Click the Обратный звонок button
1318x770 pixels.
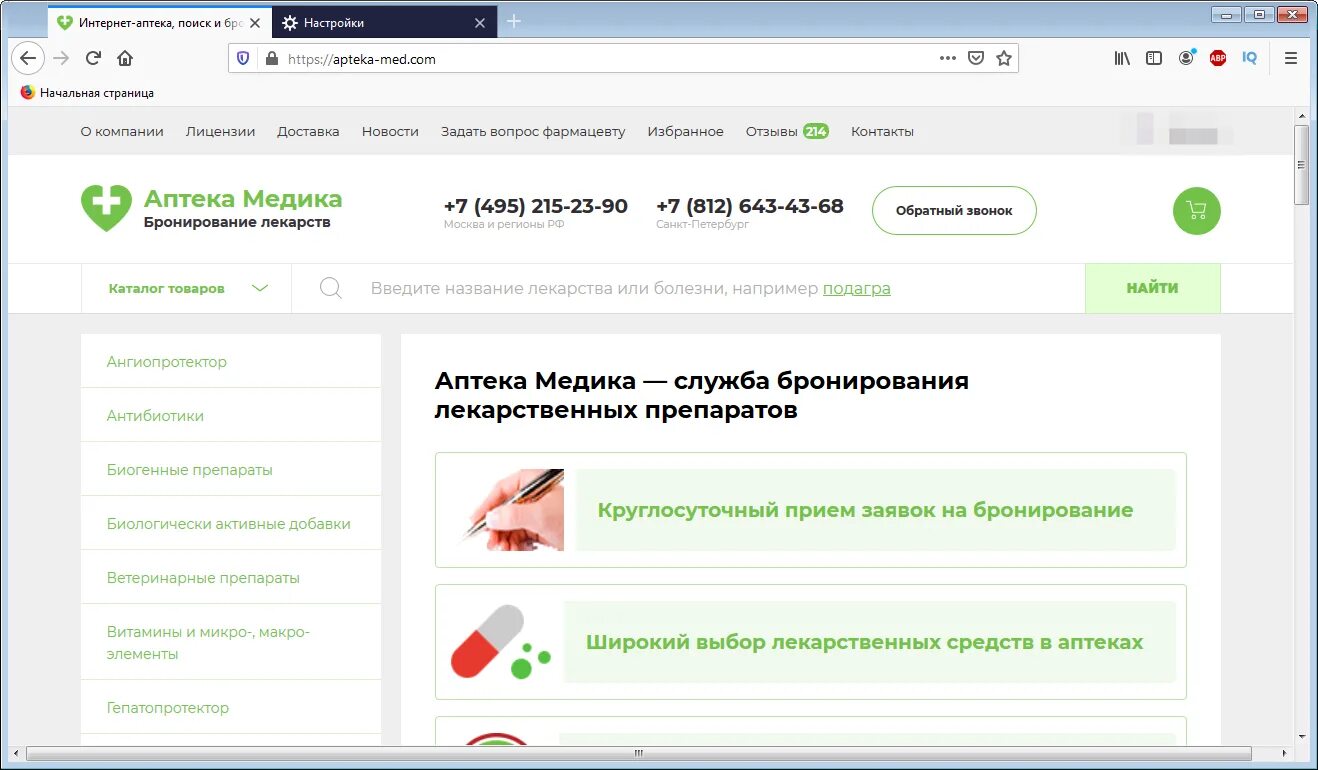(954, 211)
